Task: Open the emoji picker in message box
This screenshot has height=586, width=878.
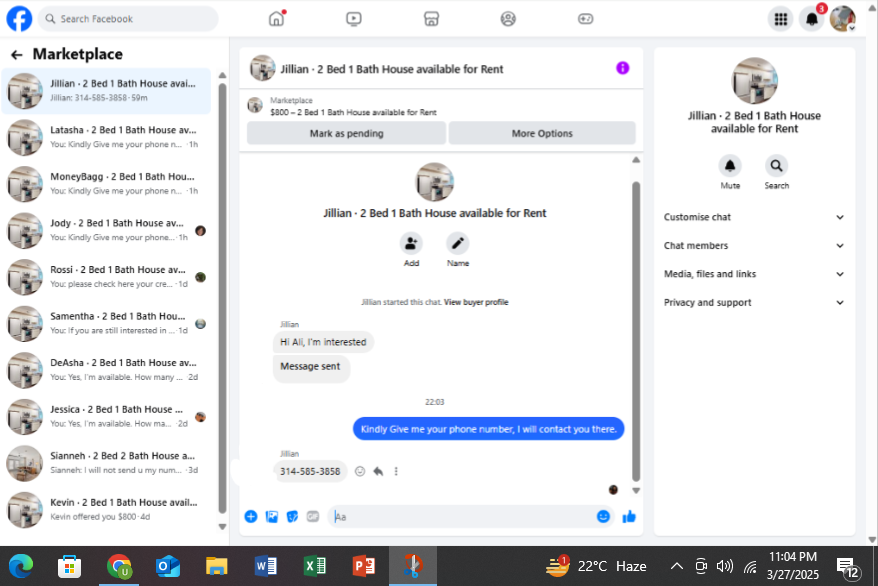Action: [x=603, y=517]
